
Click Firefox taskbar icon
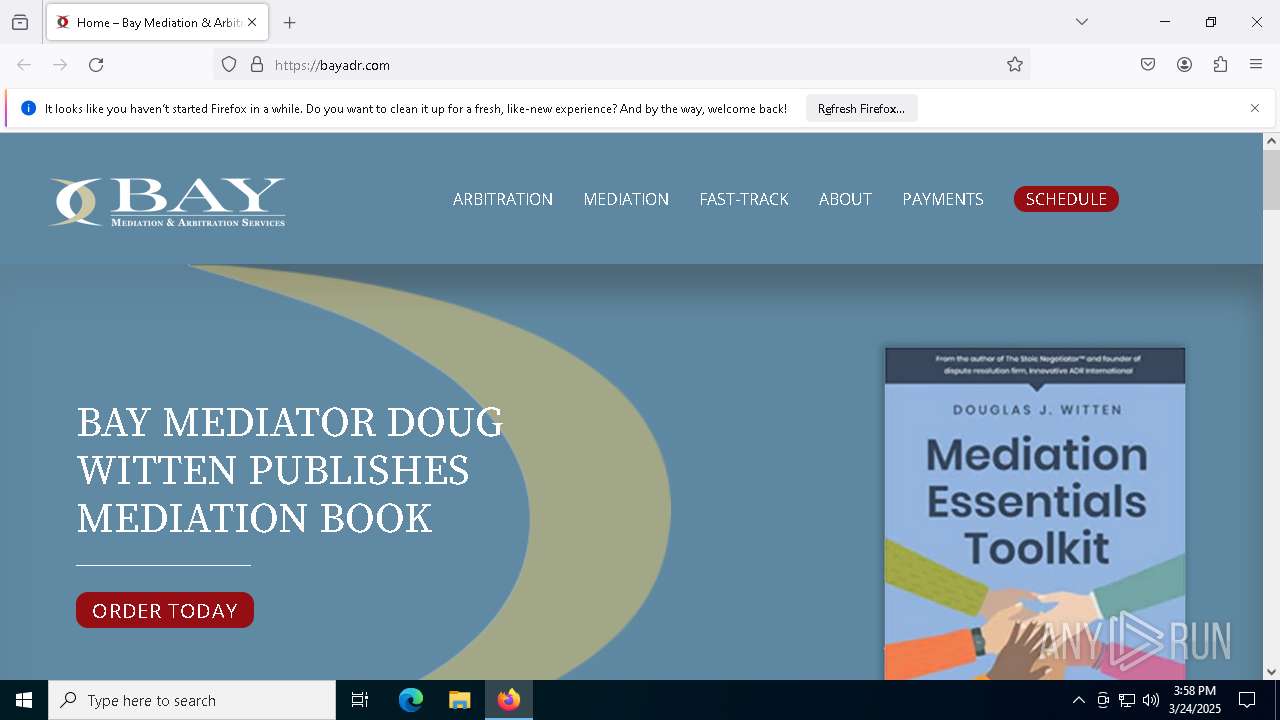coord(509,700)
